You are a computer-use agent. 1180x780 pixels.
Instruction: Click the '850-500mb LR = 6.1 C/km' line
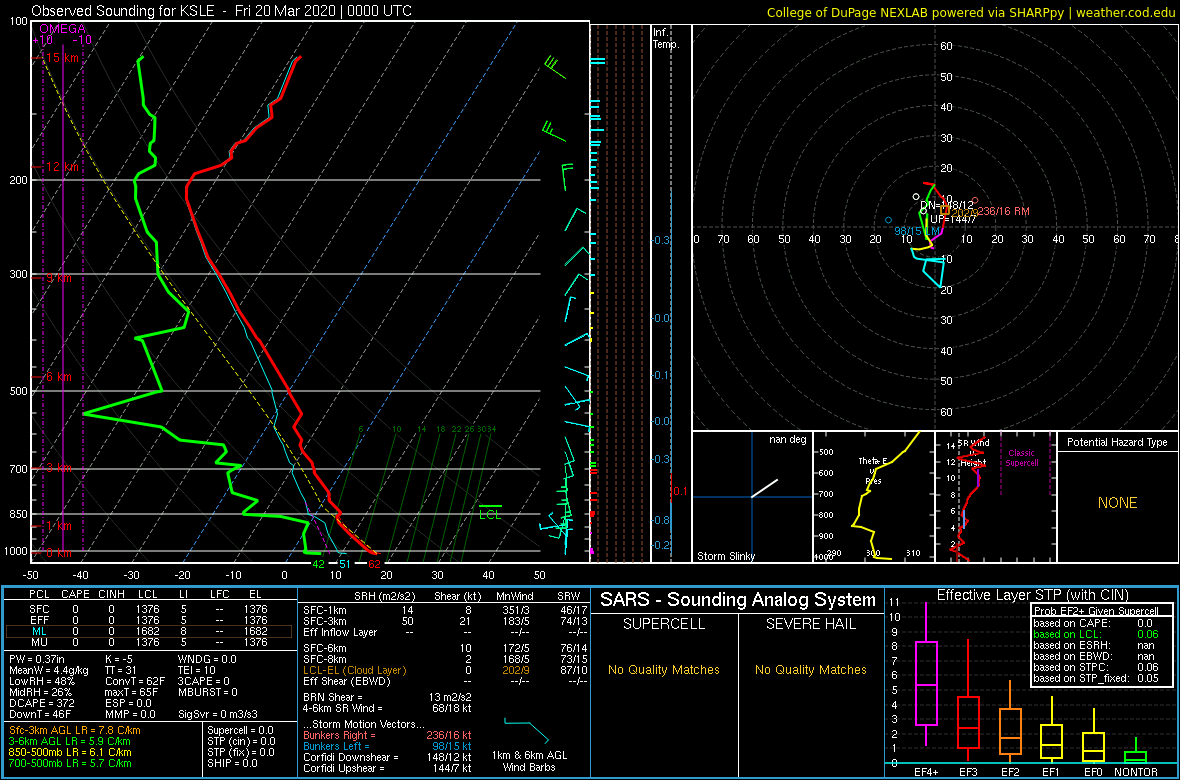pos(71,751)
